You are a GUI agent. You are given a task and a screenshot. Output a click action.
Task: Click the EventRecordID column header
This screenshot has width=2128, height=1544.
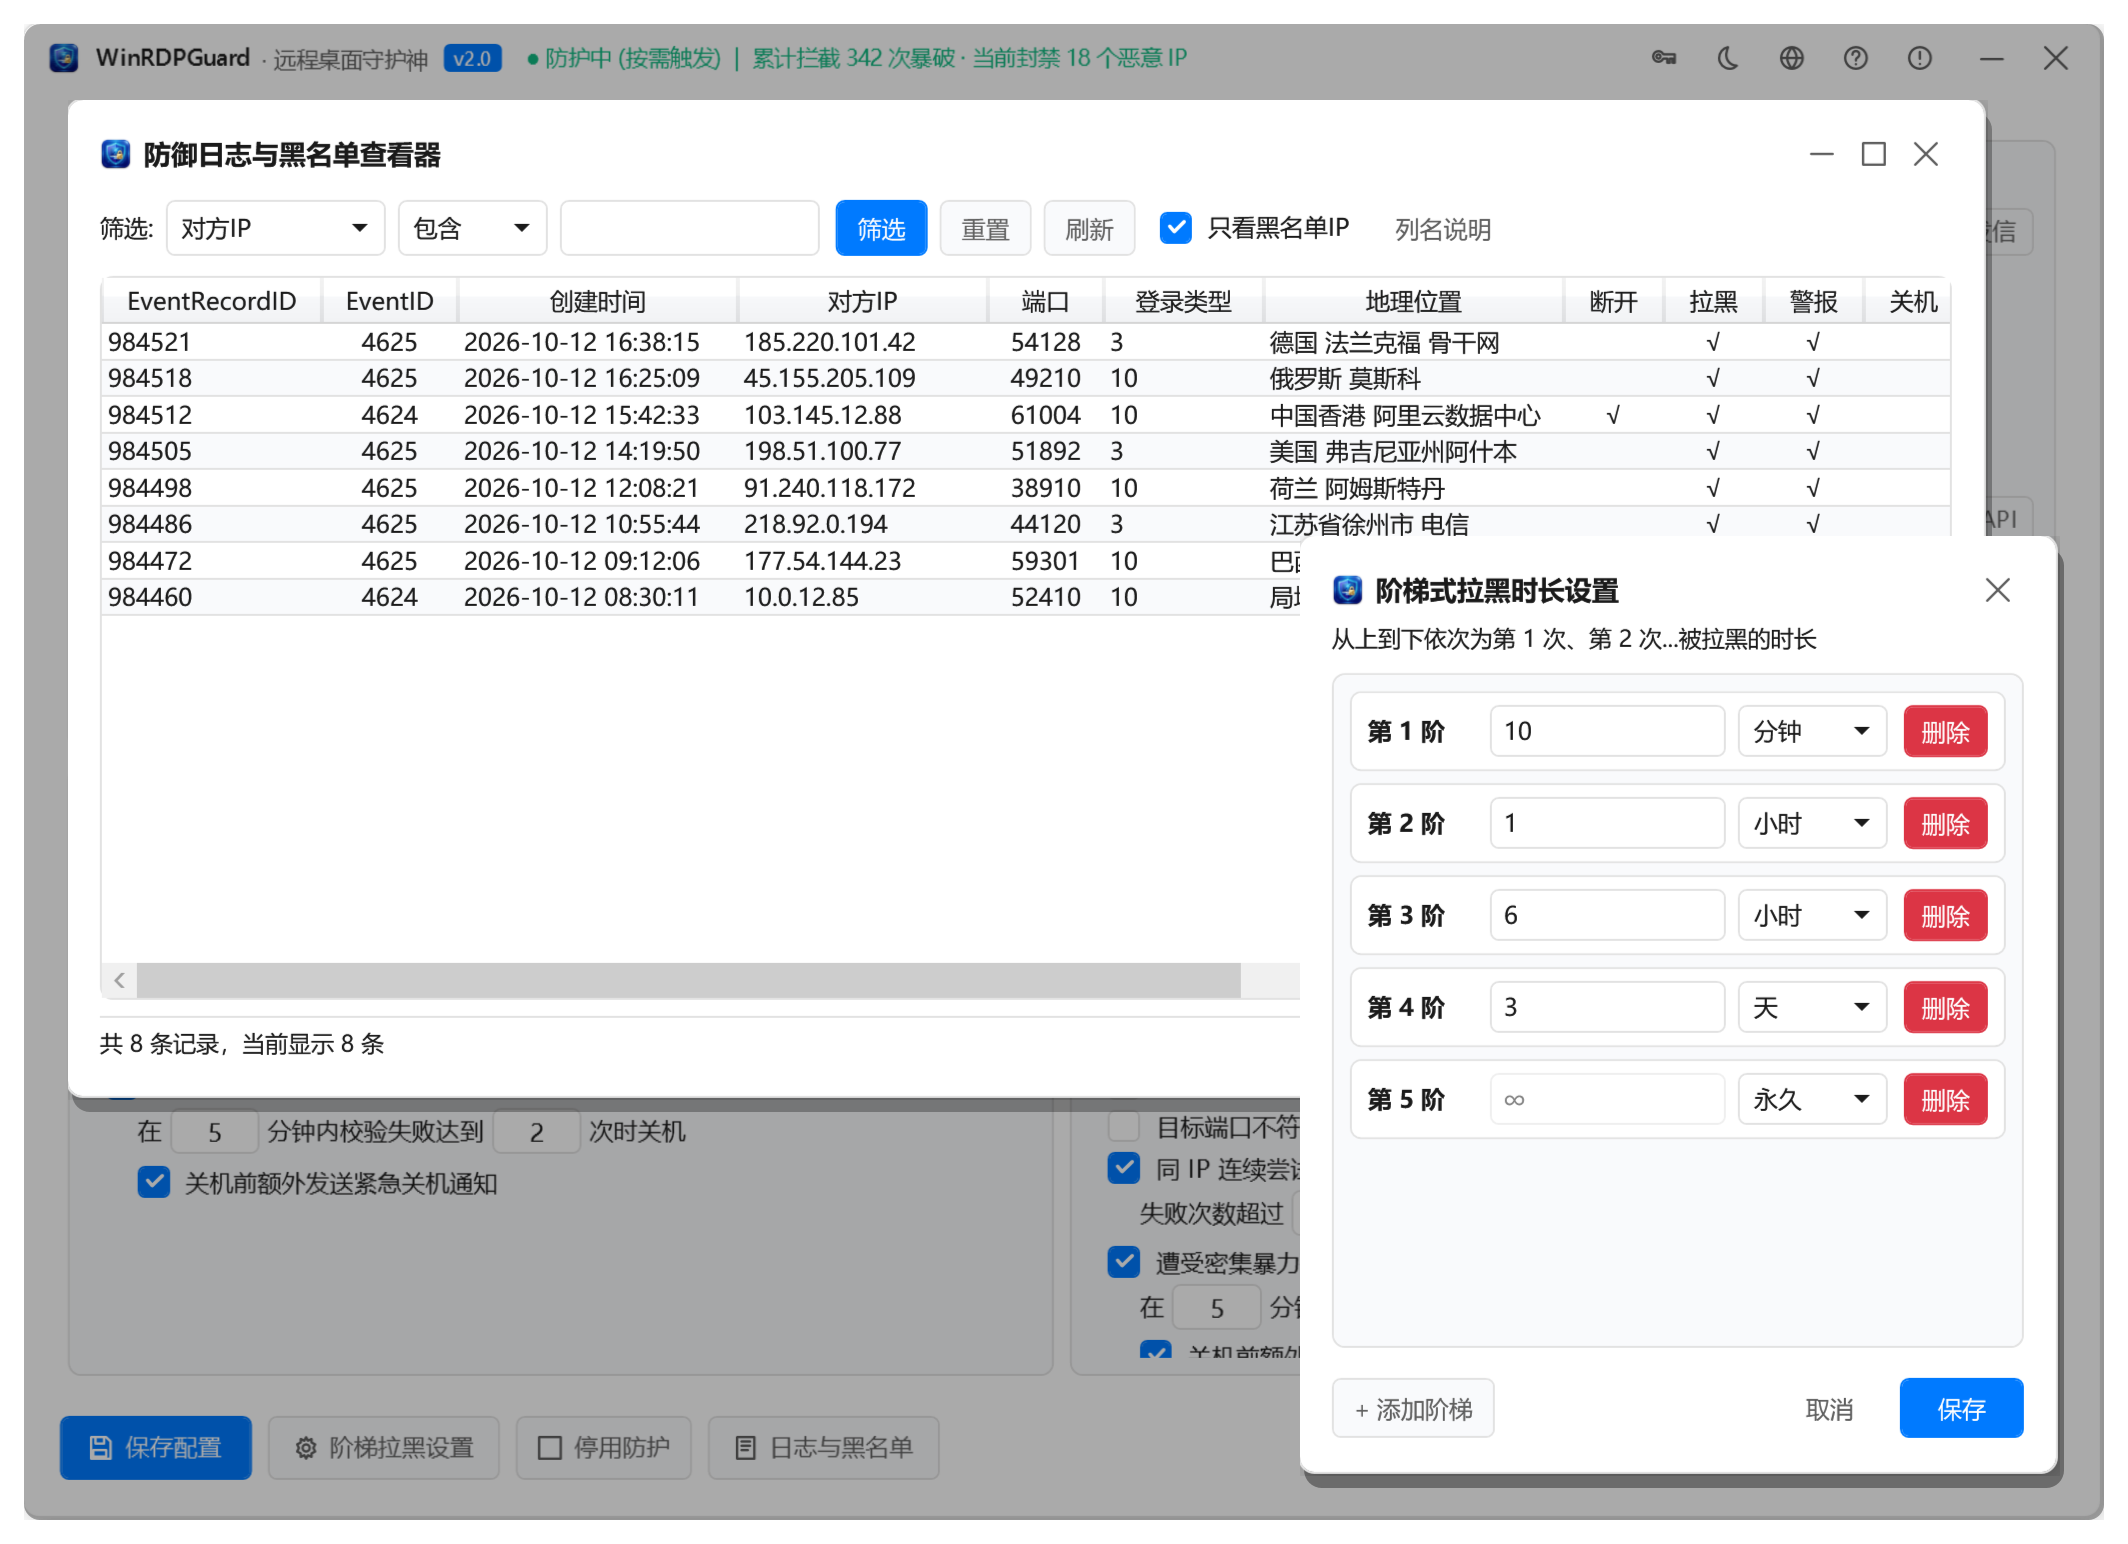click(x=212, y=301)
